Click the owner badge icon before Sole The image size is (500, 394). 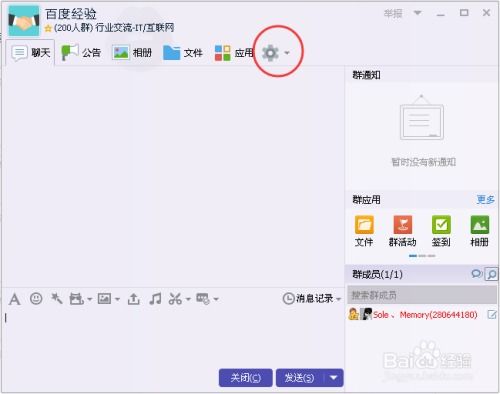353,314
